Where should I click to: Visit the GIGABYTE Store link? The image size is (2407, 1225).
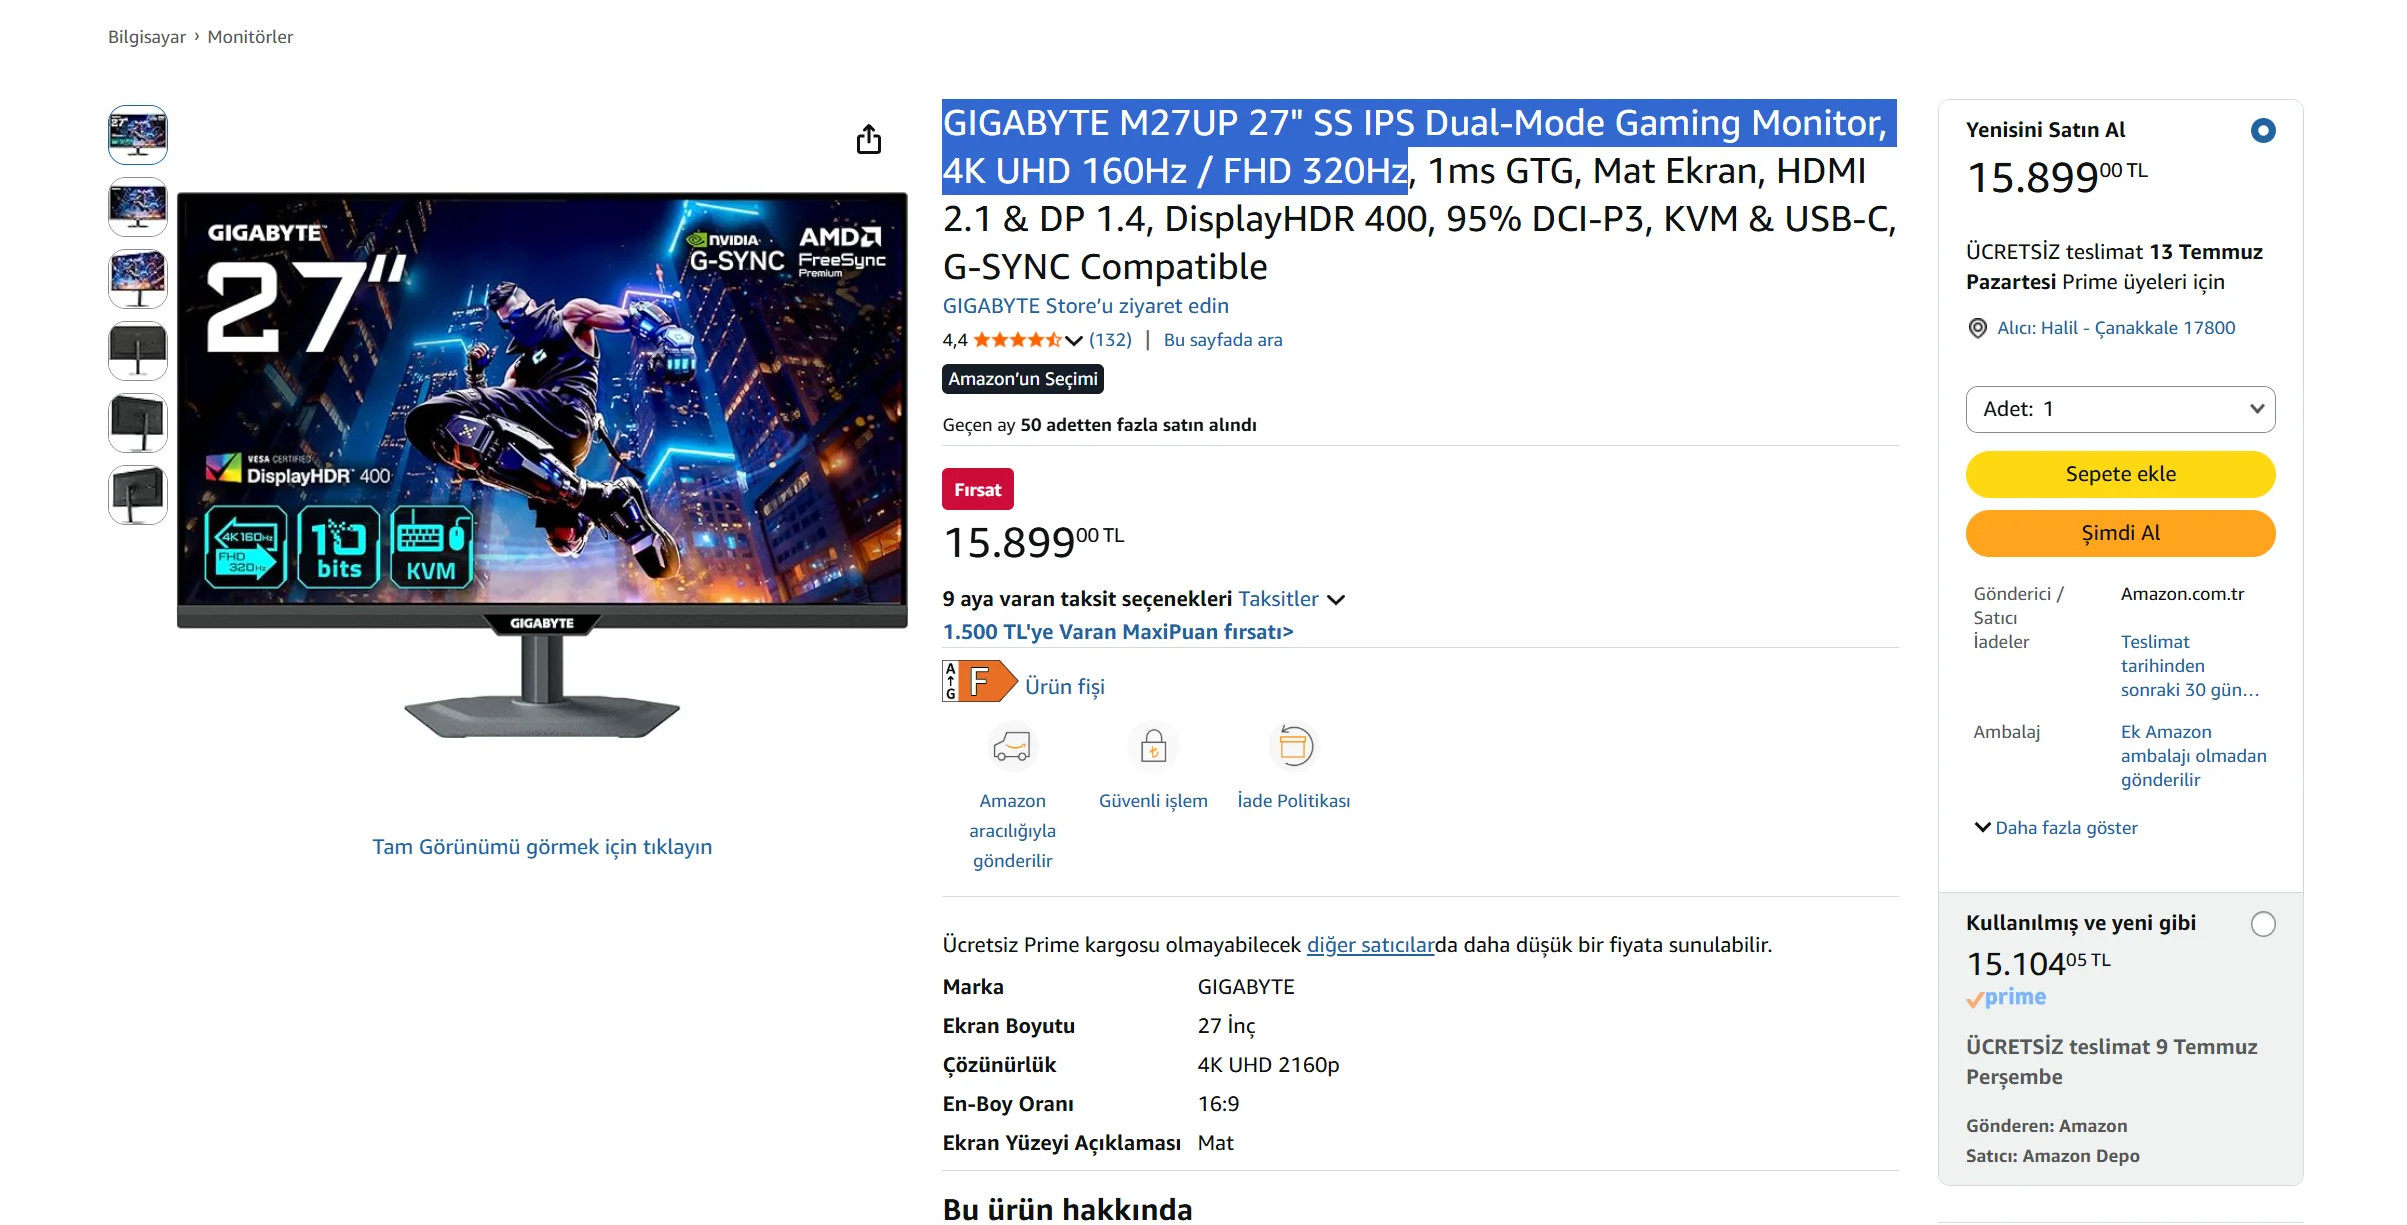click(x=1086, y=306)
